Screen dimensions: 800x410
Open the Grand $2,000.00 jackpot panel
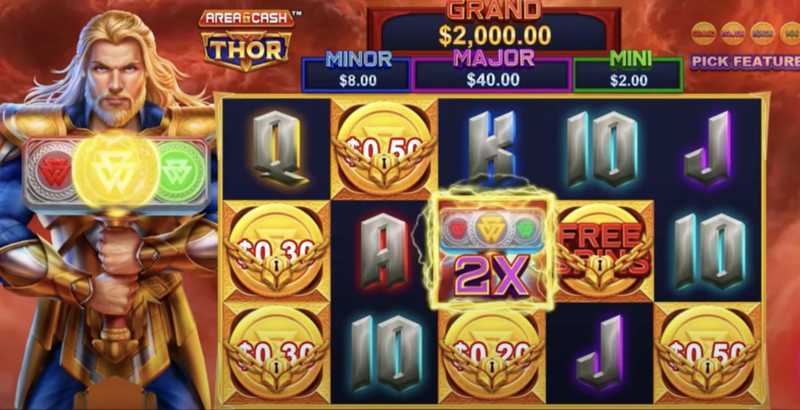pos(494,30)
